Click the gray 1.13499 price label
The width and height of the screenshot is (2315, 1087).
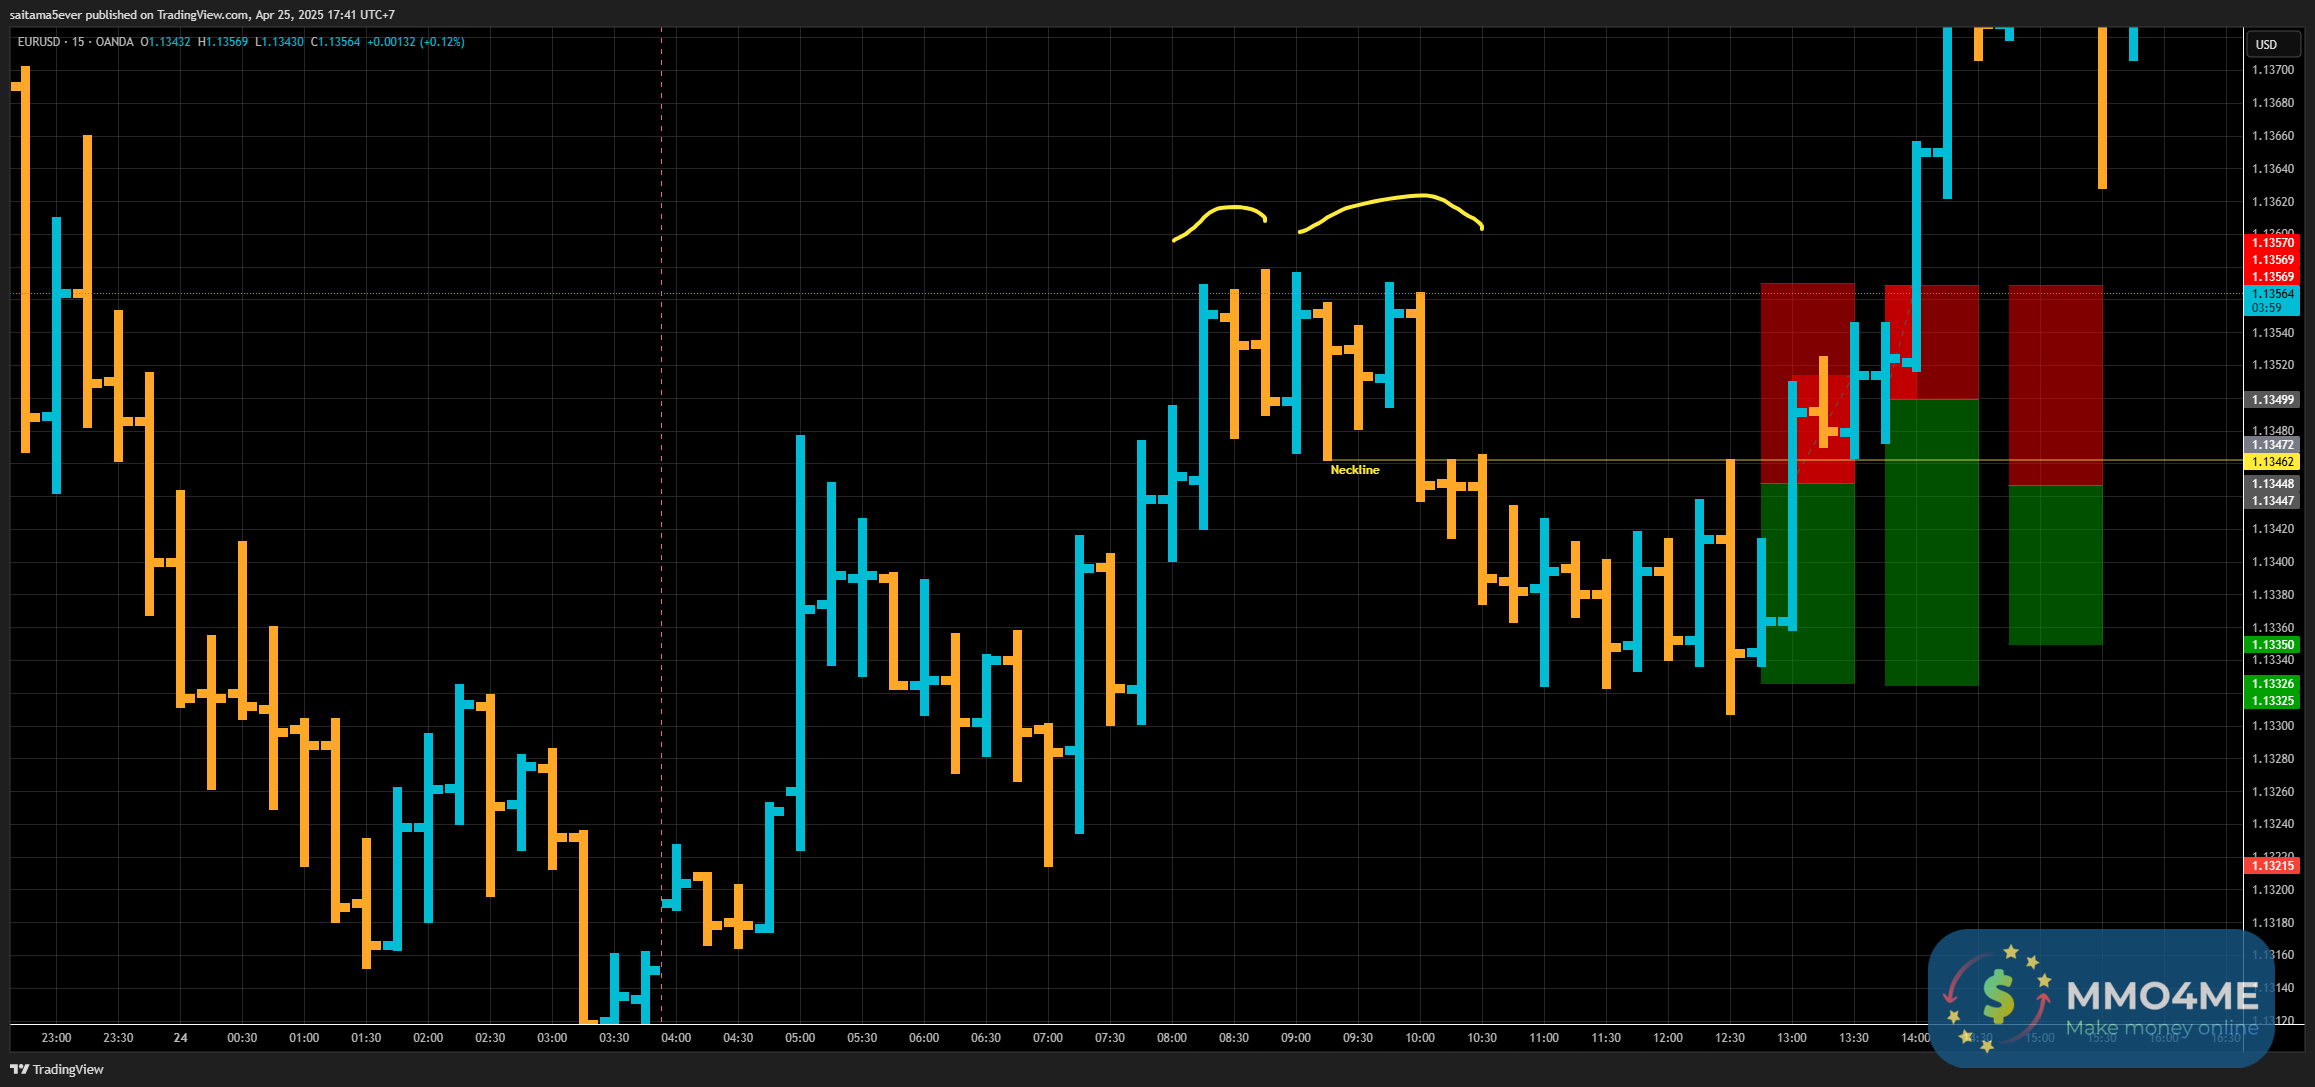coord(2272,400)
